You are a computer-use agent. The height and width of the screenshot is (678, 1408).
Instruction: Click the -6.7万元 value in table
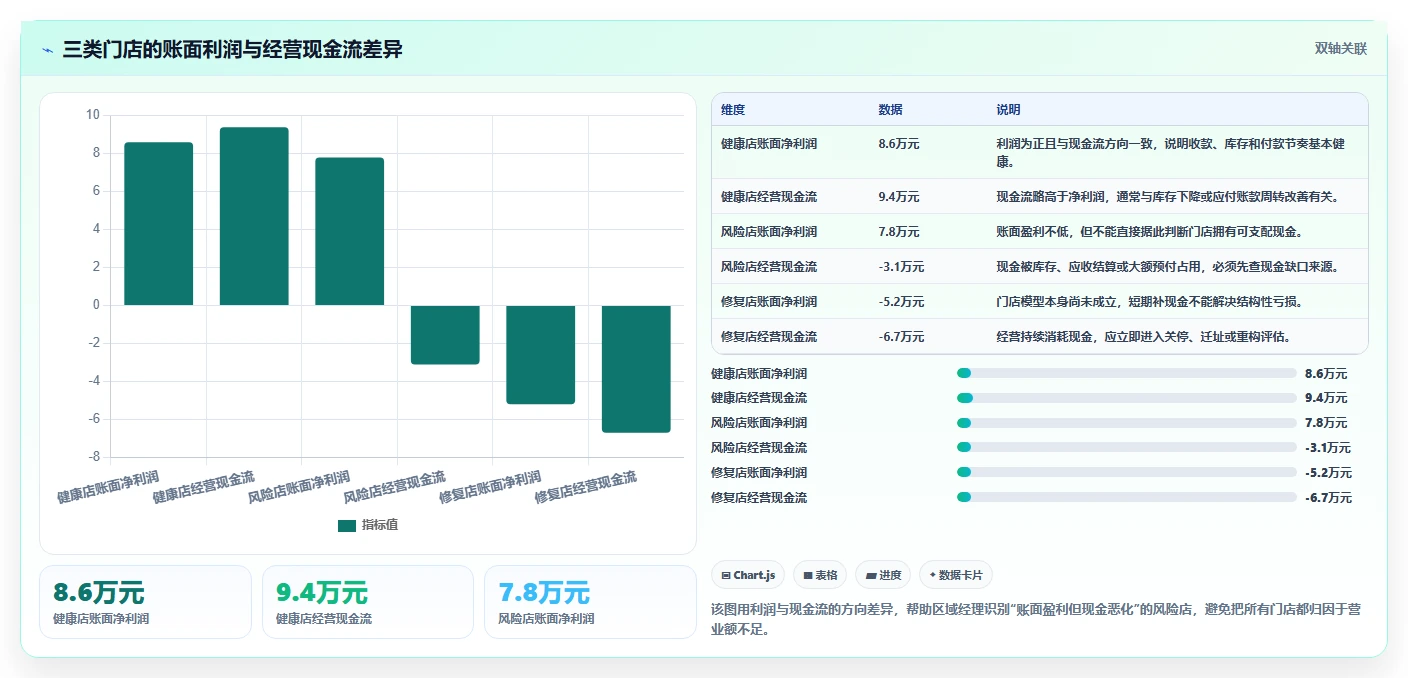(x=901, y=337)
